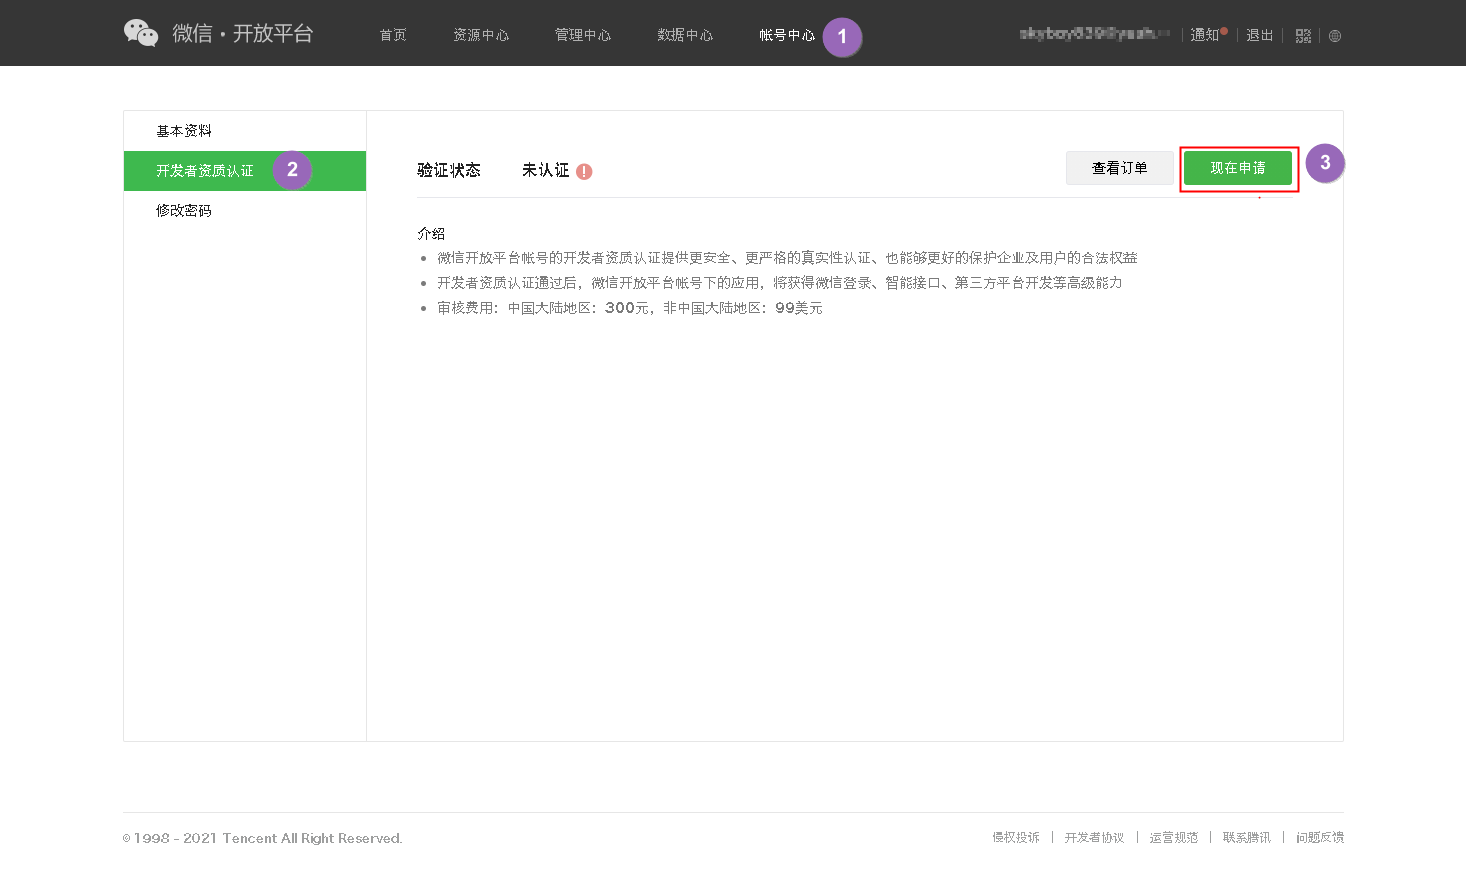1472x875 pixels.
Task: Select 基本资料 in sidebar
Action: pos(184,131)
